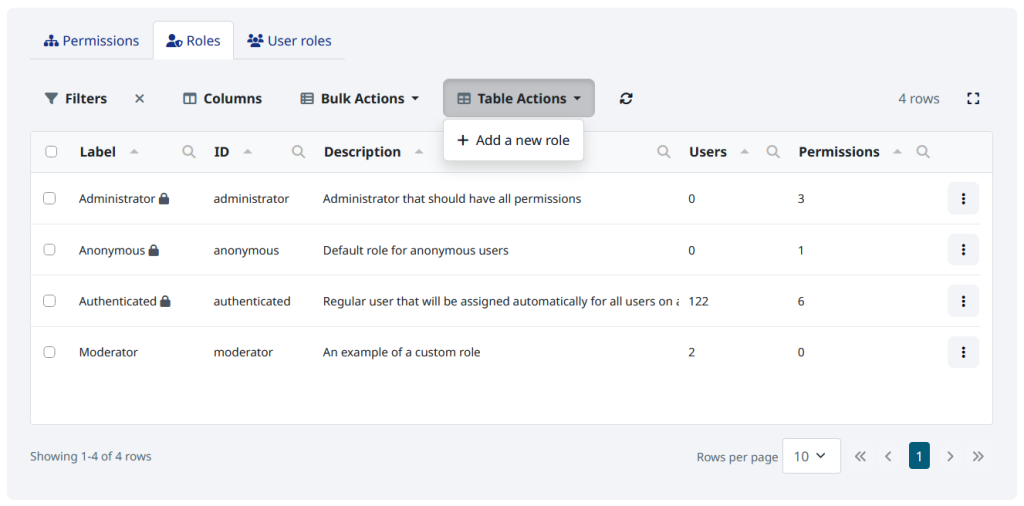Click the Label column header
Viewport: 1024px width, 506px height.
[98, 151]
